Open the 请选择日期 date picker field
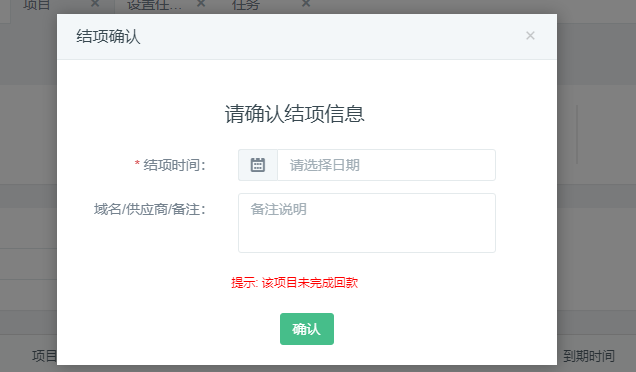 pyautogui.click(x=386, y=165)
